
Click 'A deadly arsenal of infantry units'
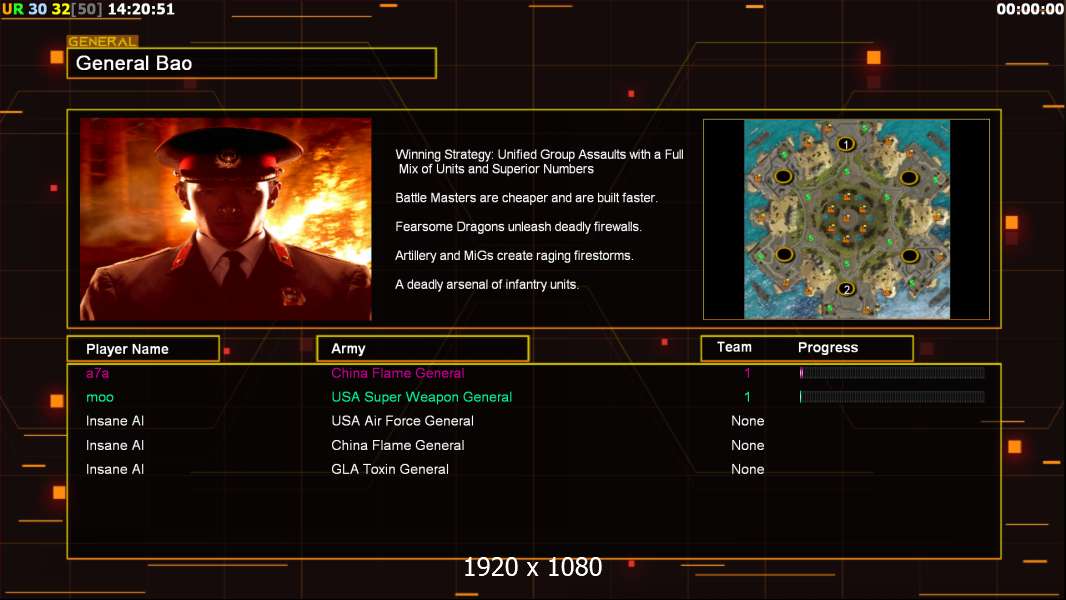coord(487,285)
